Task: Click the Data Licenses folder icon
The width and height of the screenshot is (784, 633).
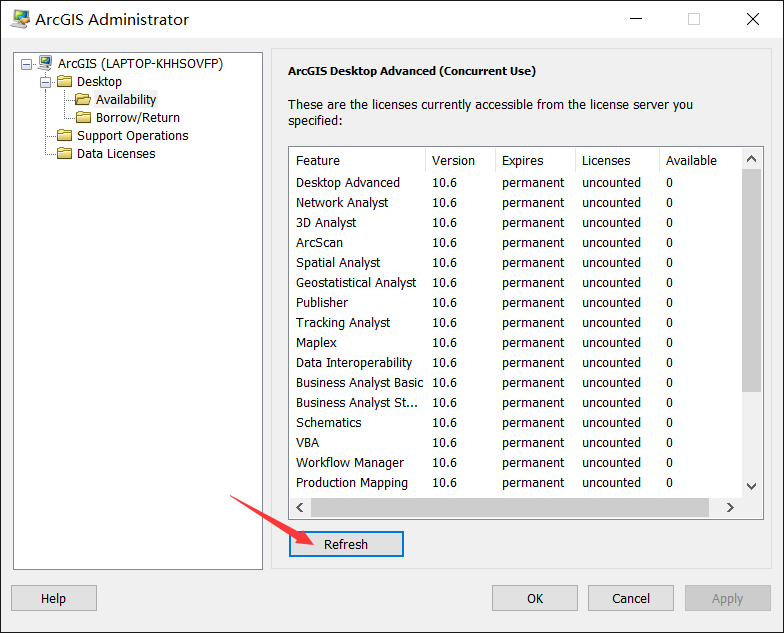Action: click(64, 153)
